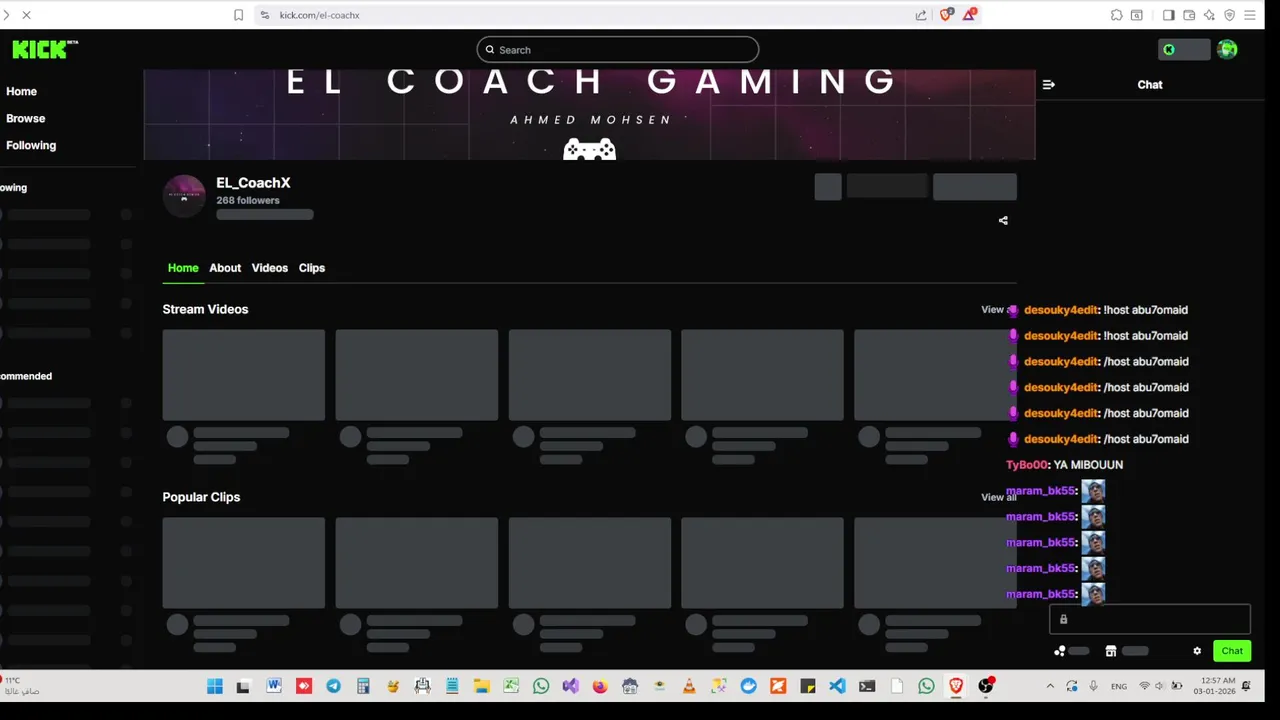Viewport: 1280px width, 720px height.
Task: Click the 268 followers text
Action: [248, 200]
